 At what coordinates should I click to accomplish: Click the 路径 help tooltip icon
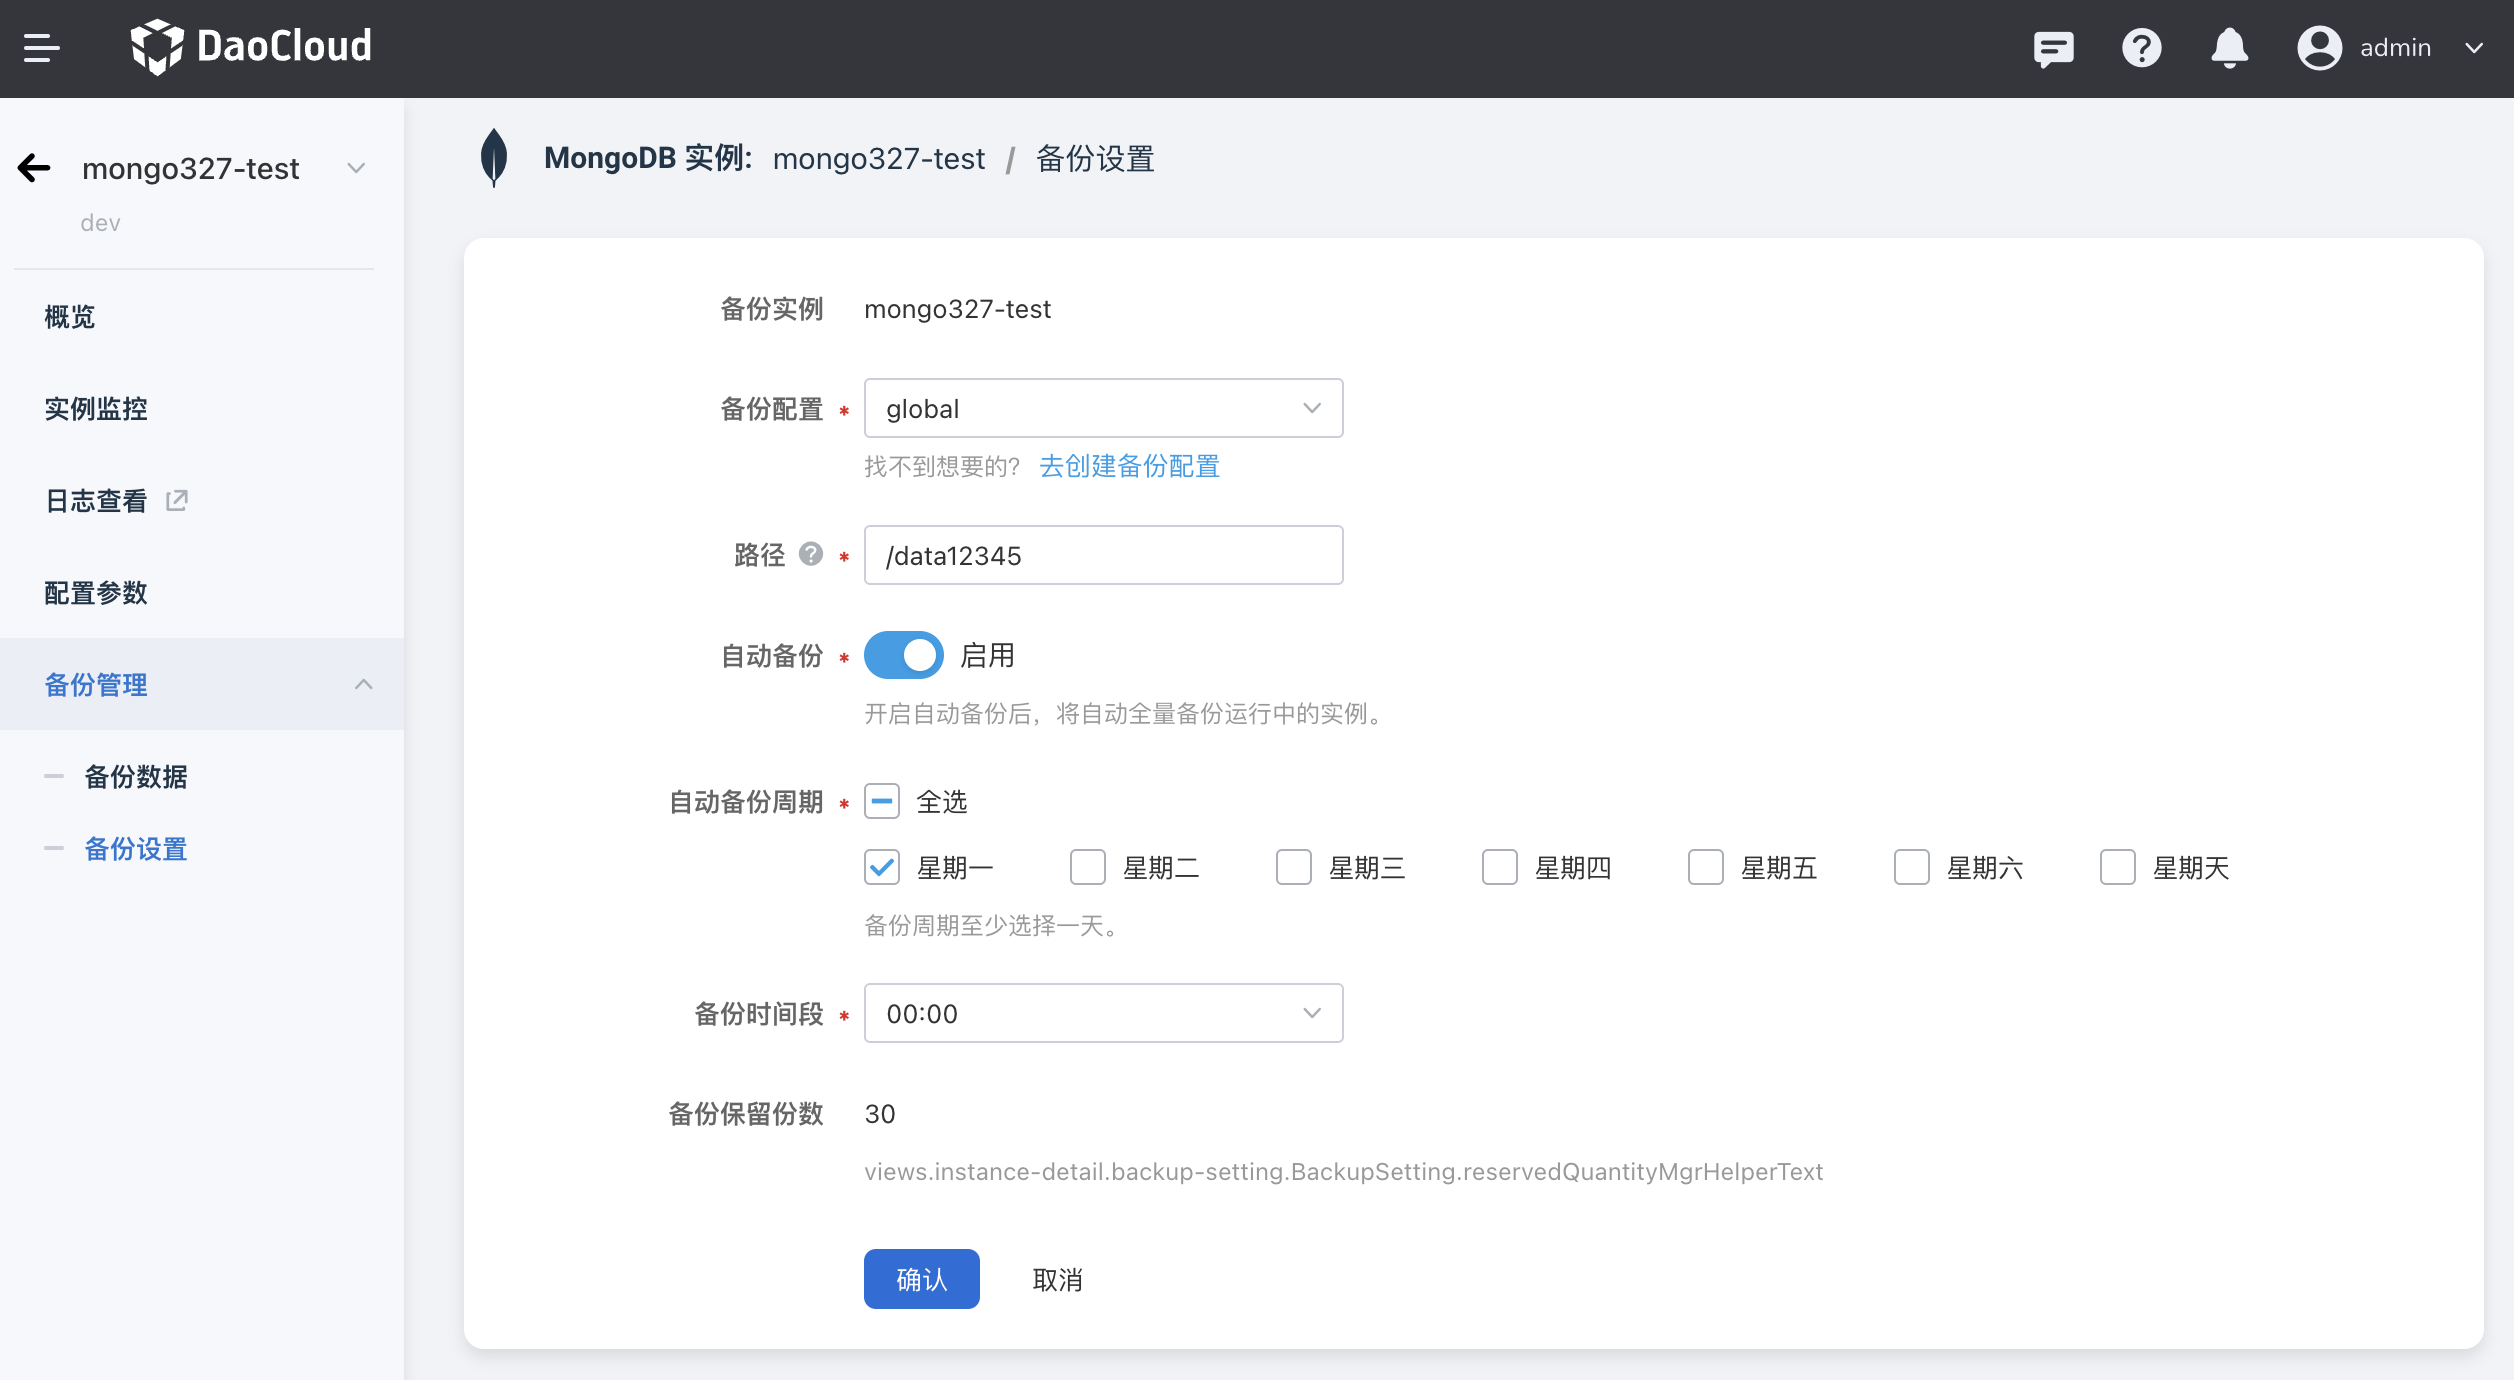point(810,554)
